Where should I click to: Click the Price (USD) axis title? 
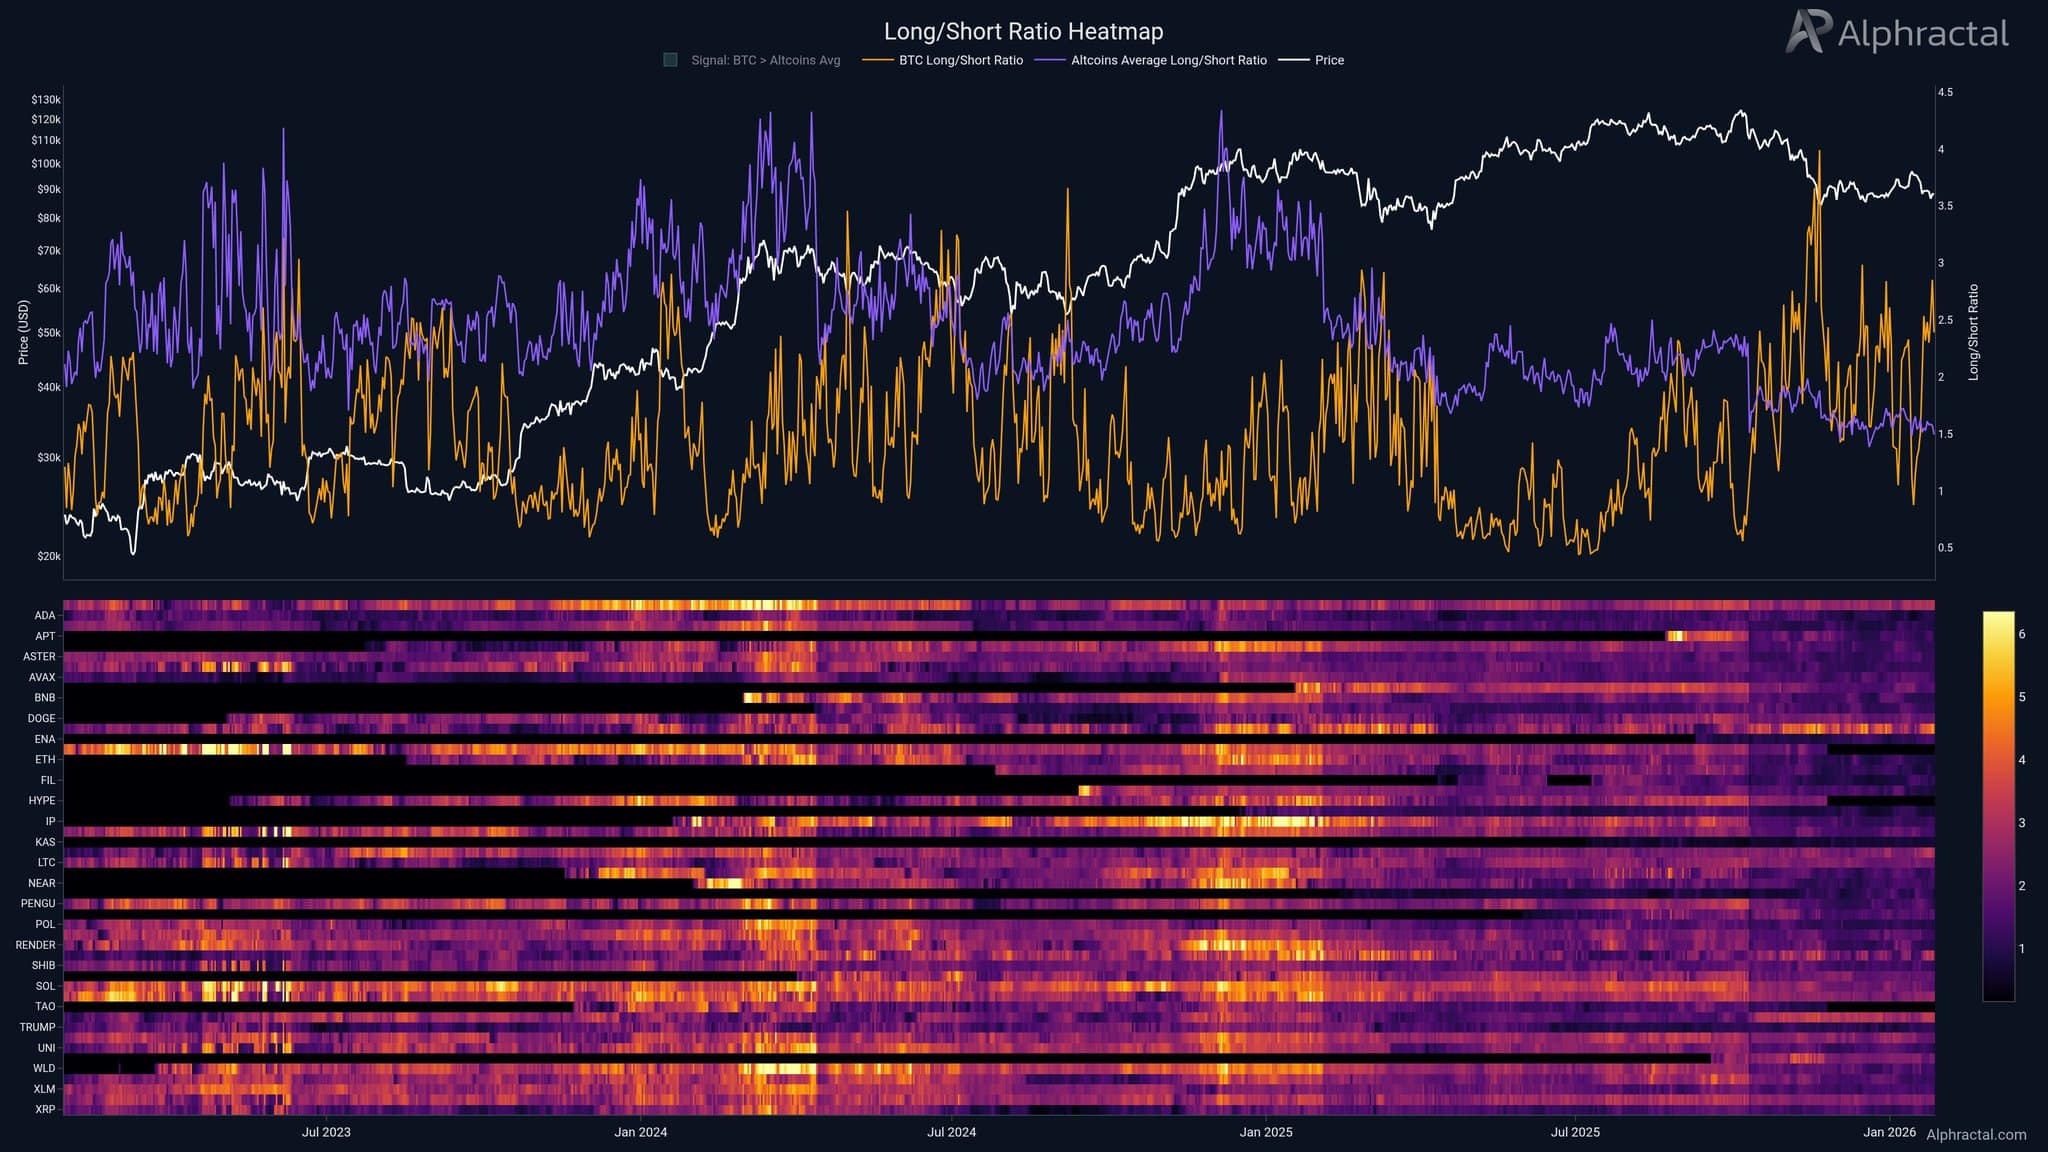(26, 330)
